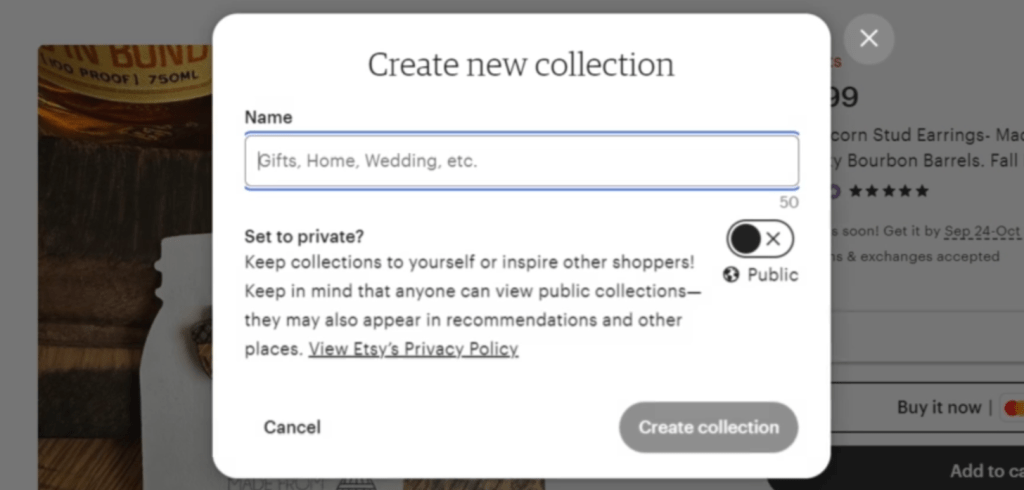Toggle the Set to private switch

tap(759, 239)
